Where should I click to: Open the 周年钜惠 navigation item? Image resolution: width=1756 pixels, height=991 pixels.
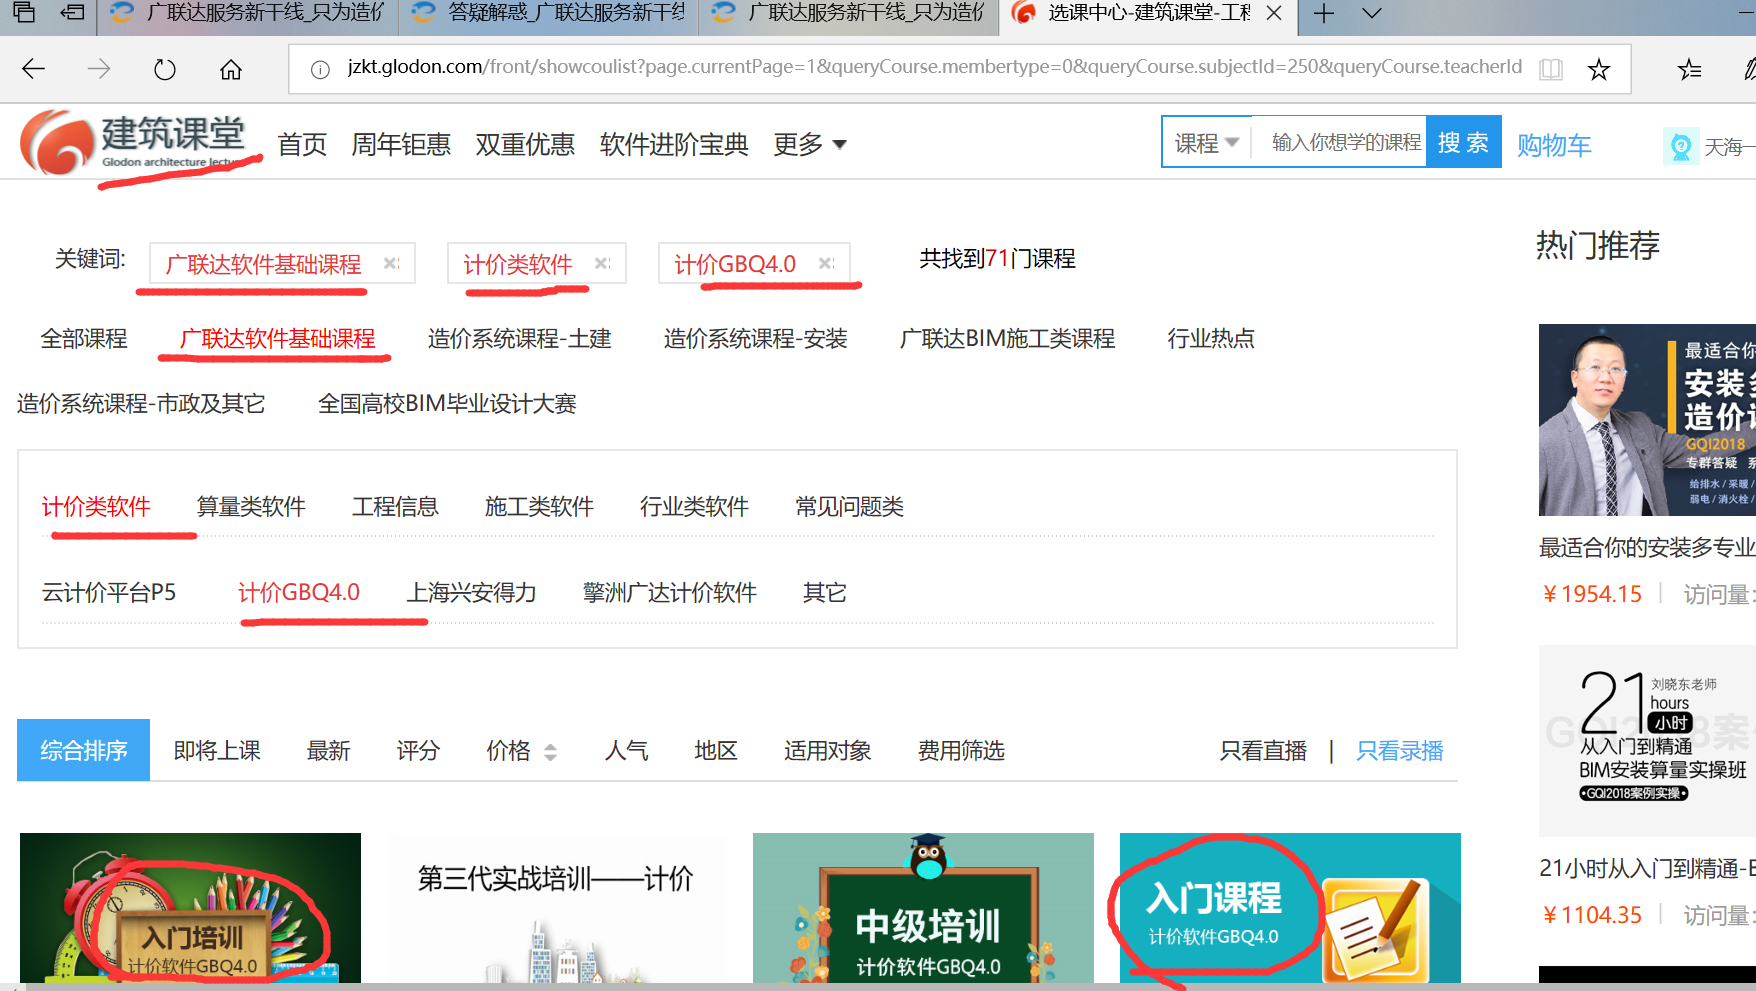pos(401,144)
